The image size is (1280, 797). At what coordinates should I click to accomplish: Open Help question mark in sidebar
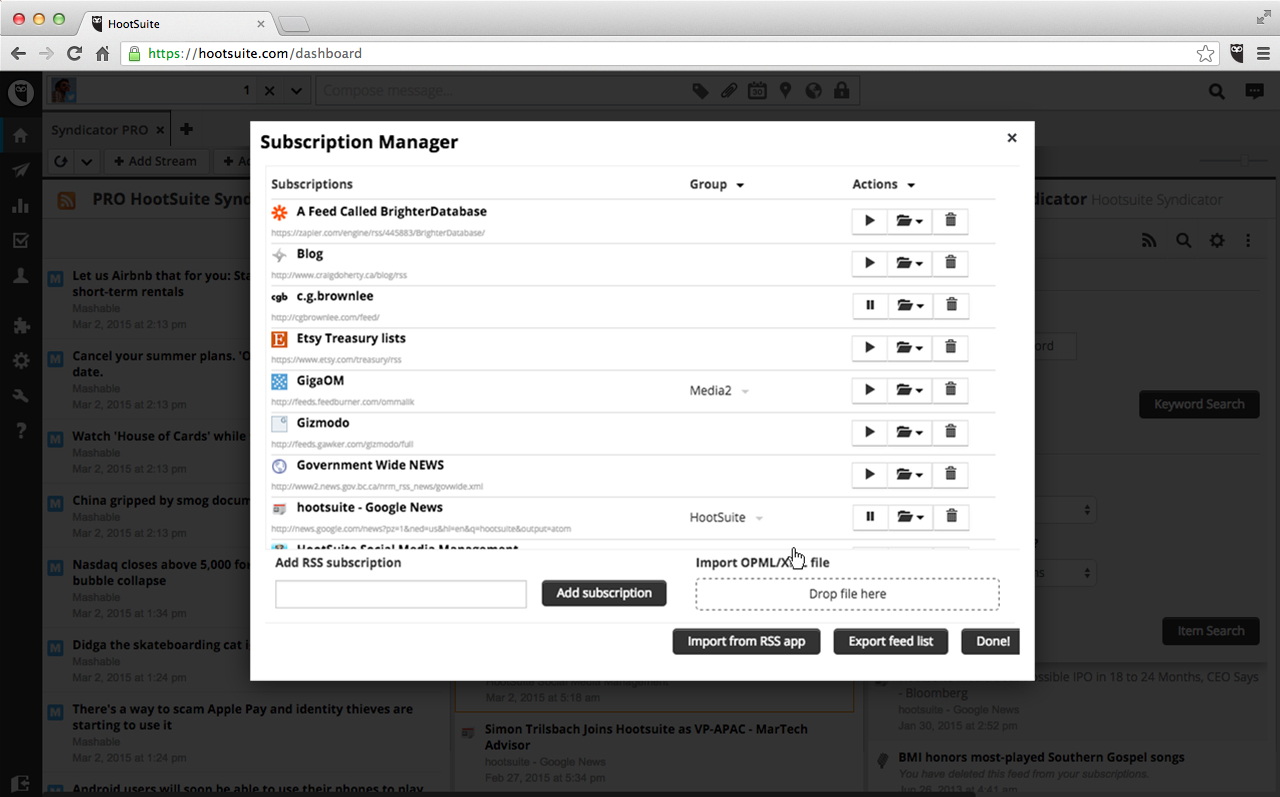tap(20, 431)
